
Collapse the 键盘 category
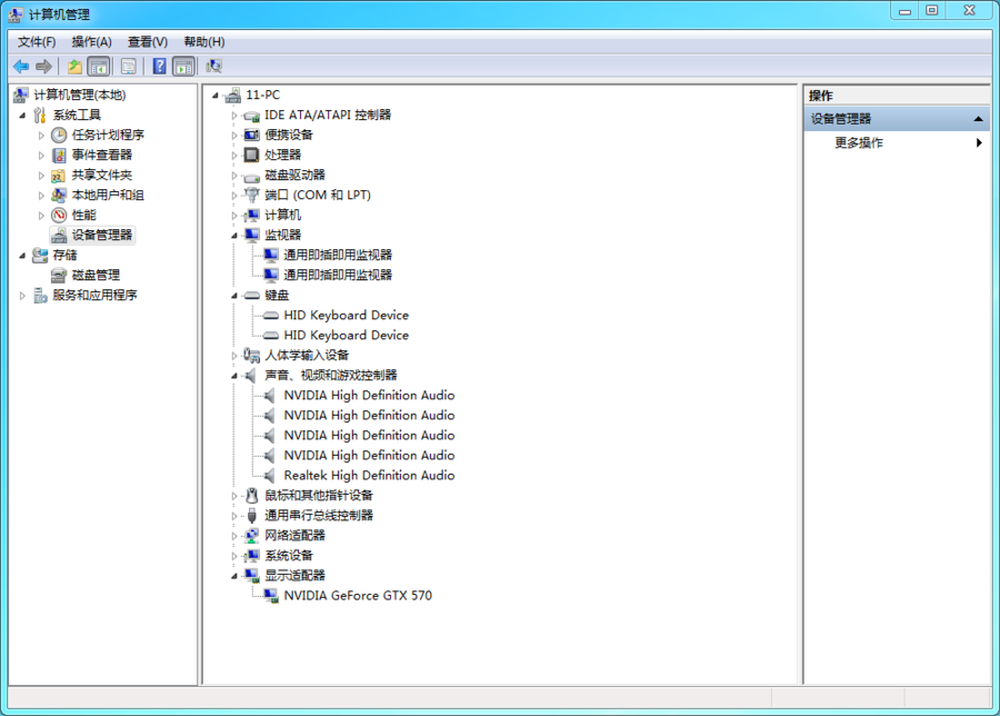[234, 296]
